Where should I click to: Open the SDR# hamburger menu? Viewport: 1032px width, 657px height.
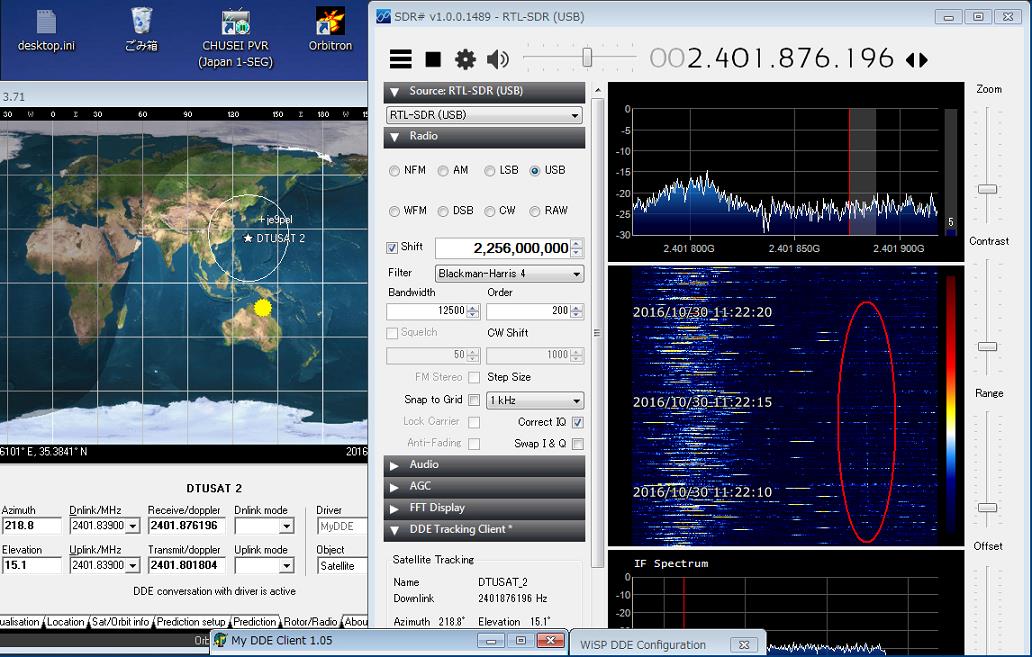coord(400,59)
